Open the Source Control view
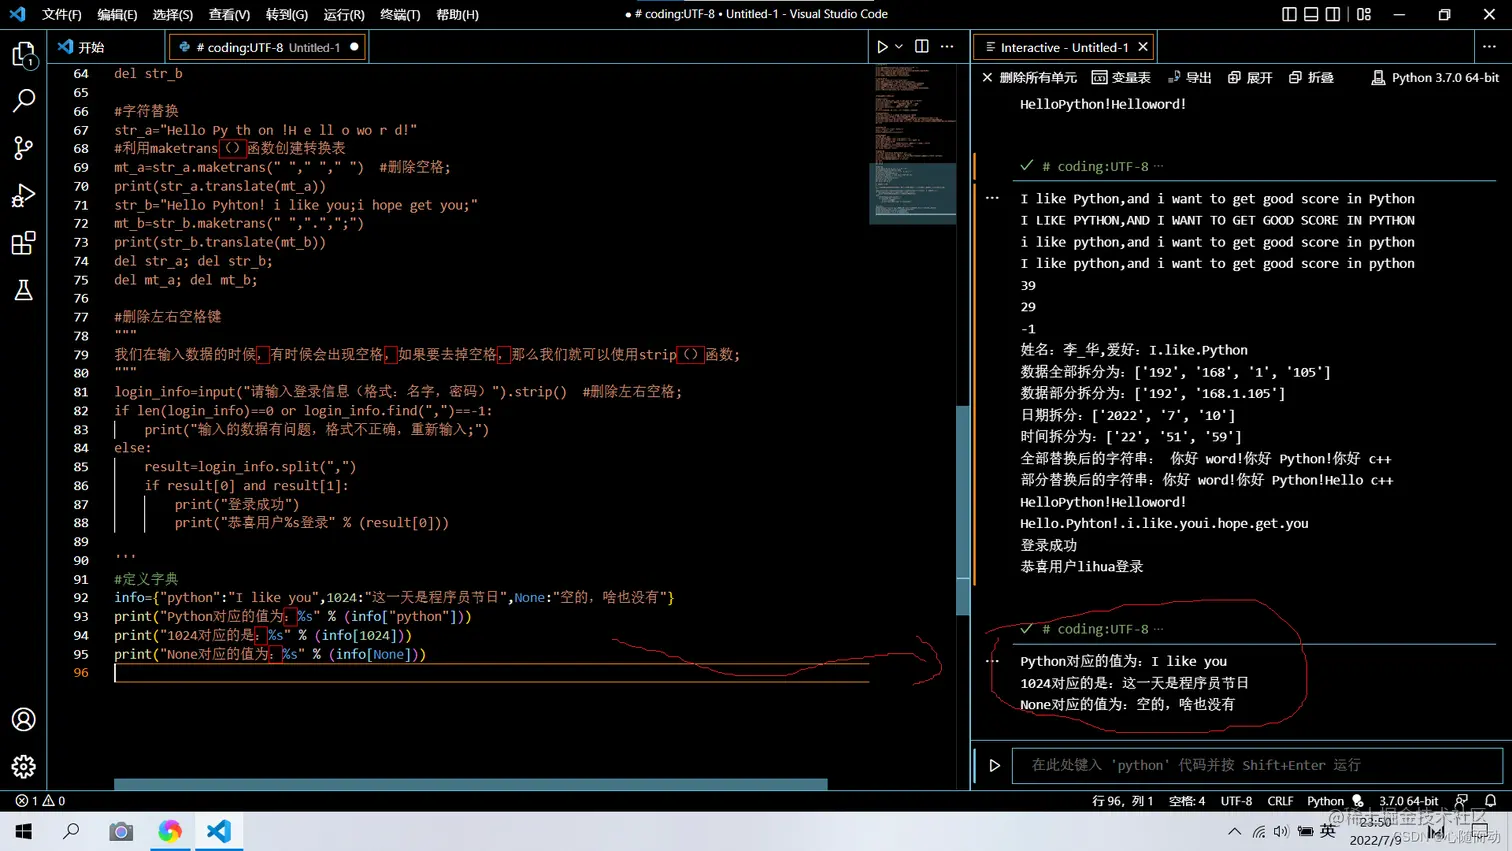The height and width of the screenshot is (851, 1512). (x=23, y=148)
